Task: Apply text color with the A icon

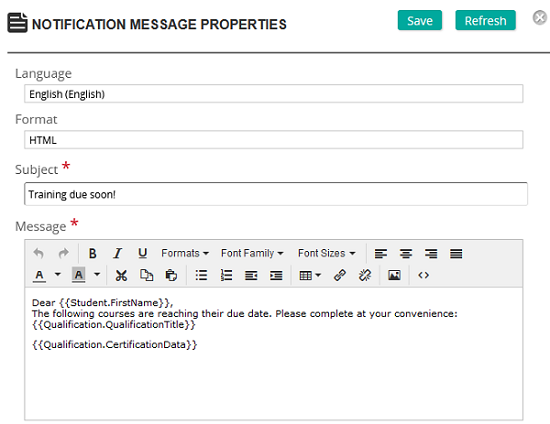Action: [39, 275]
